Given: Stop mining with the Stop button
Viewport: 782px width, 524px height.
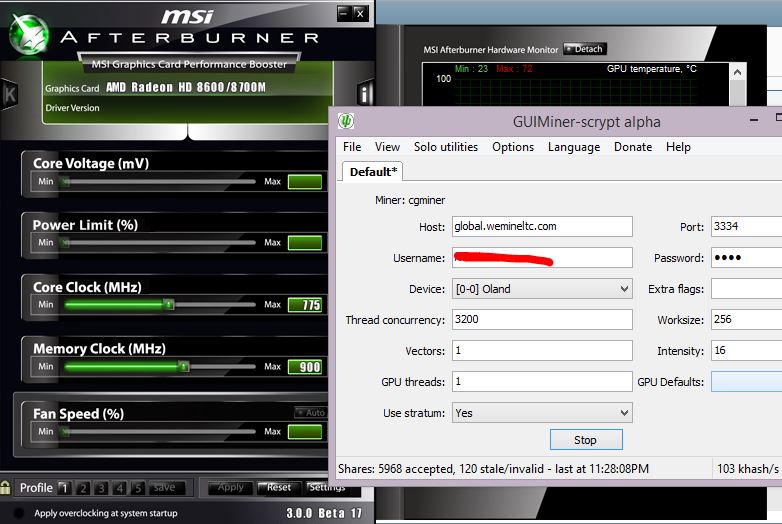Looking at the screenshot, I should [586, 440].
